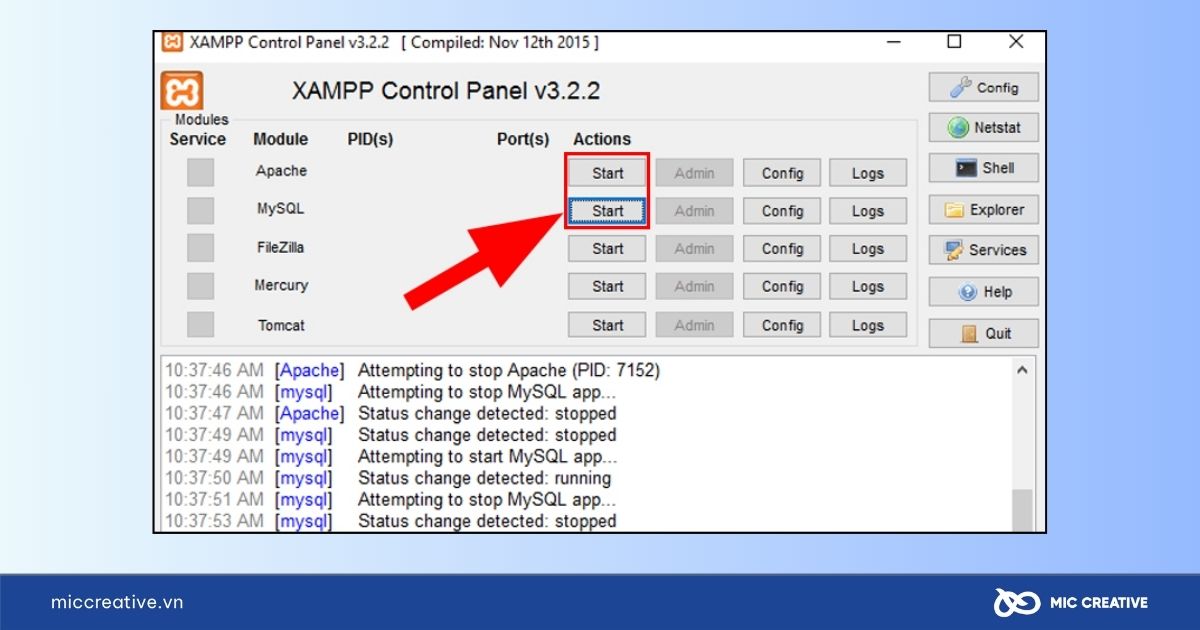Start the MySQL module

[x=607, y=211]
